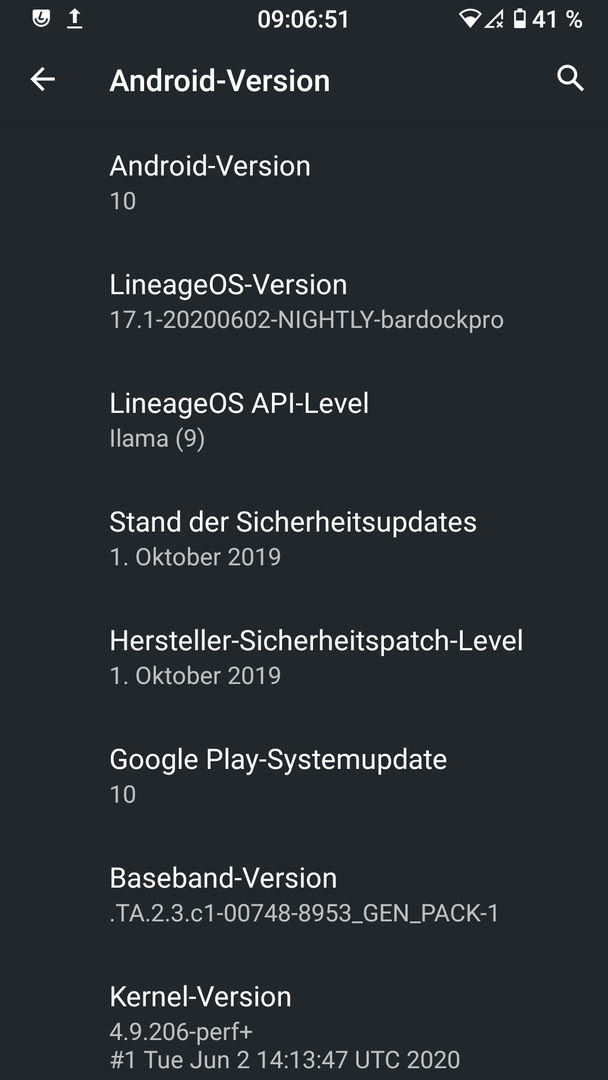This screenshot has height=1080, width=608.
Task: Open search with the magnifier icon
Action: [x=570, y=79]
